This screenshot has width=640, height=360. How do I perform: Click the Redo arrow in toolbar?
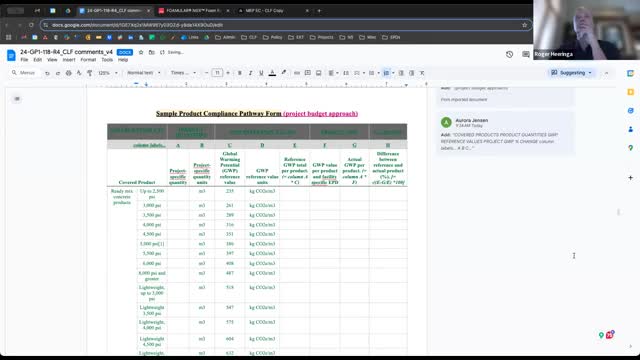tap(58, 73)
